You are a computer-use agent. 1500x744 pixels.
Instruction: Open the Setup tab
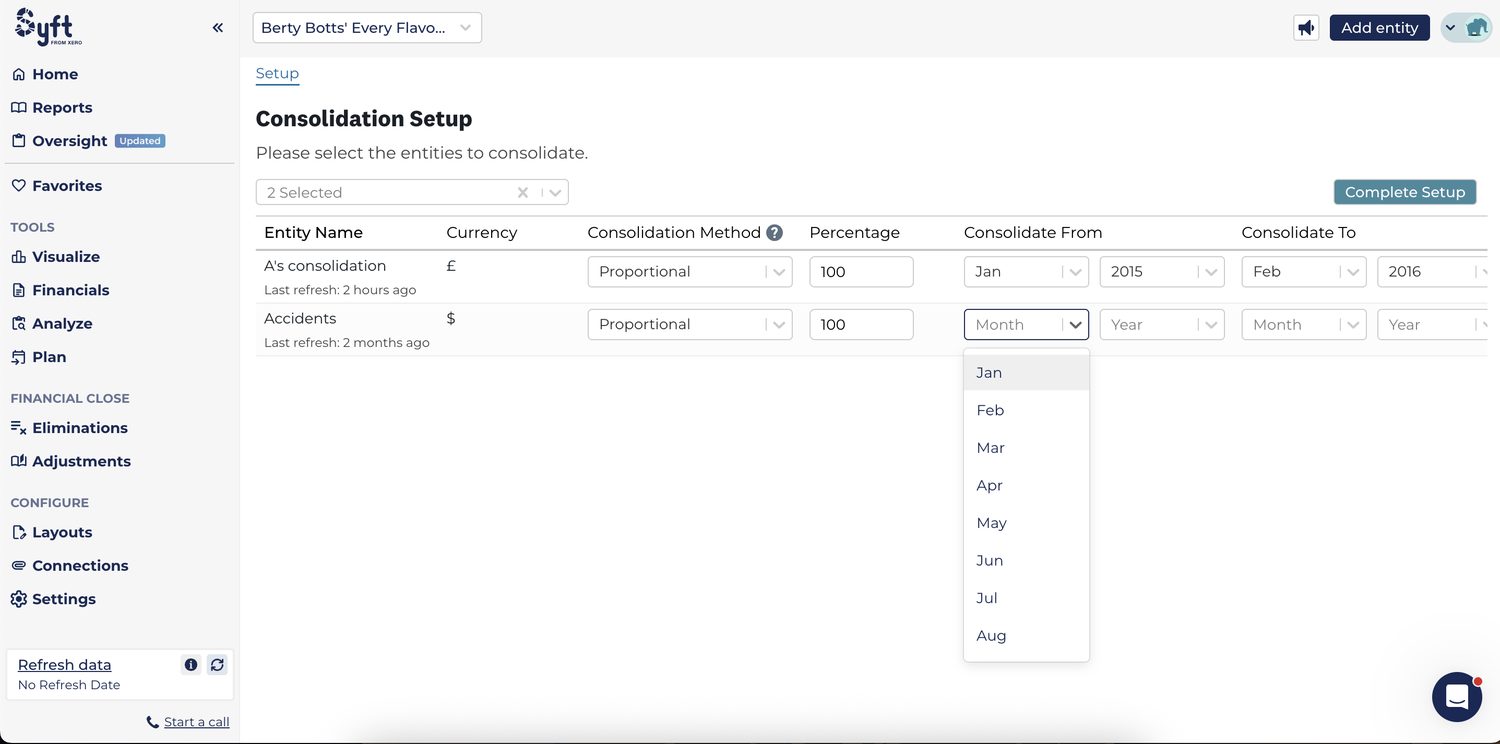(x=277, y=73)
